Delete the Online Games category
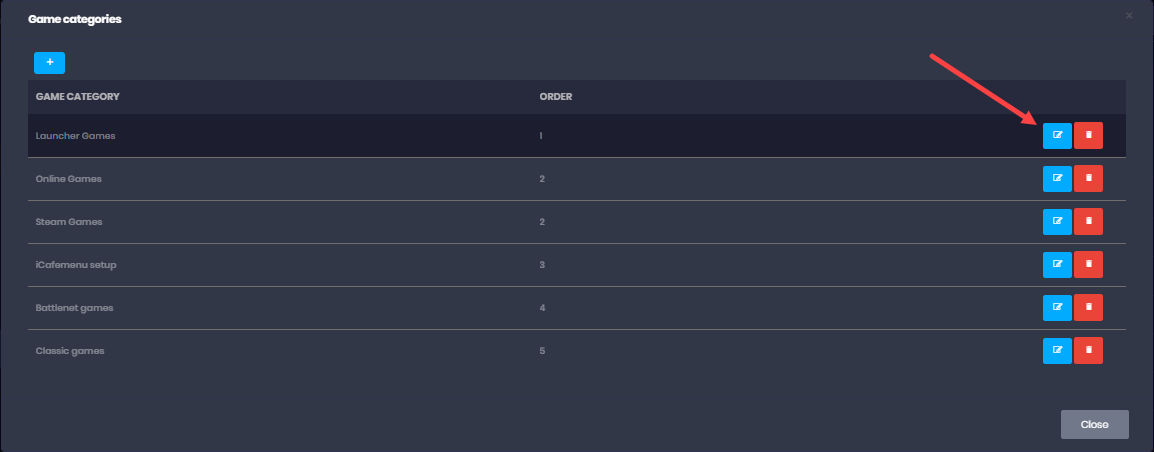1154x452 pixels. [1088, 179]
